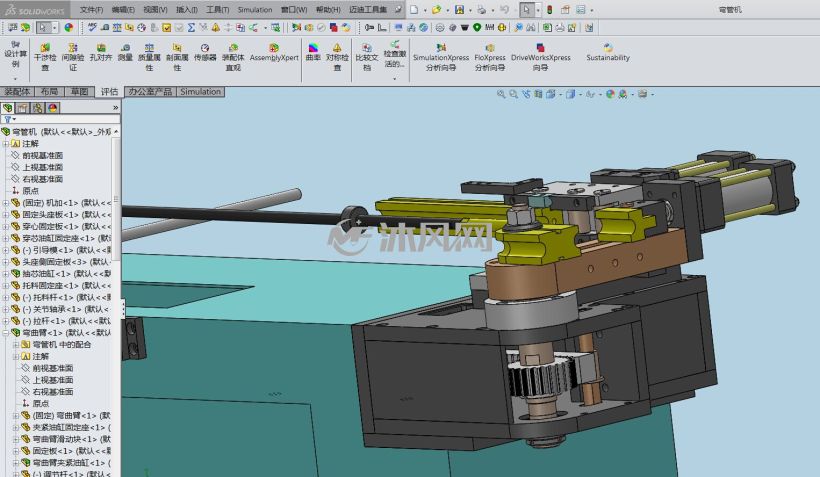This screenshot has width=820, height=477.
Task: Run the 孔对齐 hole alignment check
Action: click(101, 52)
